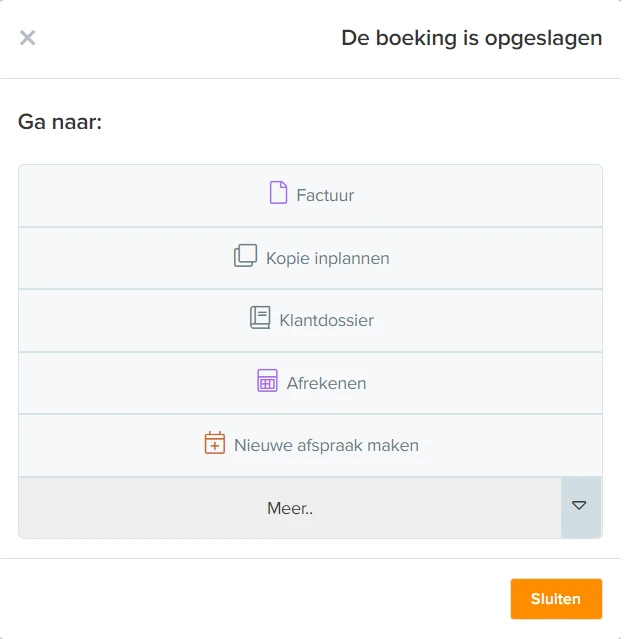
Task: Open the Klantdossier entry
Action: [310, 321]
